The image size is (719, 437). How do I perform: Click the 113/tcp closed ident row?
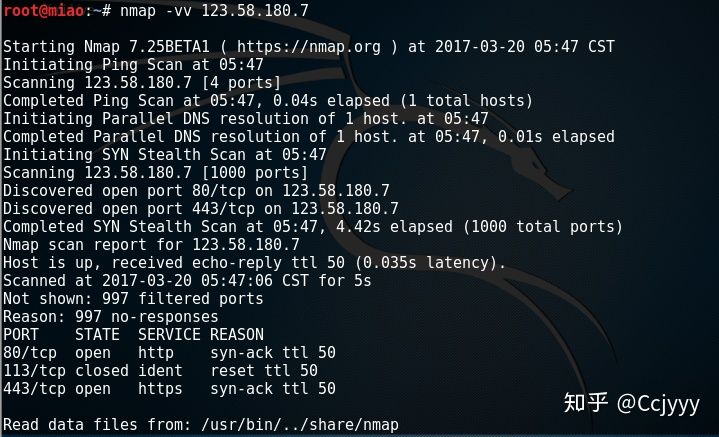(x=160, y=370)
